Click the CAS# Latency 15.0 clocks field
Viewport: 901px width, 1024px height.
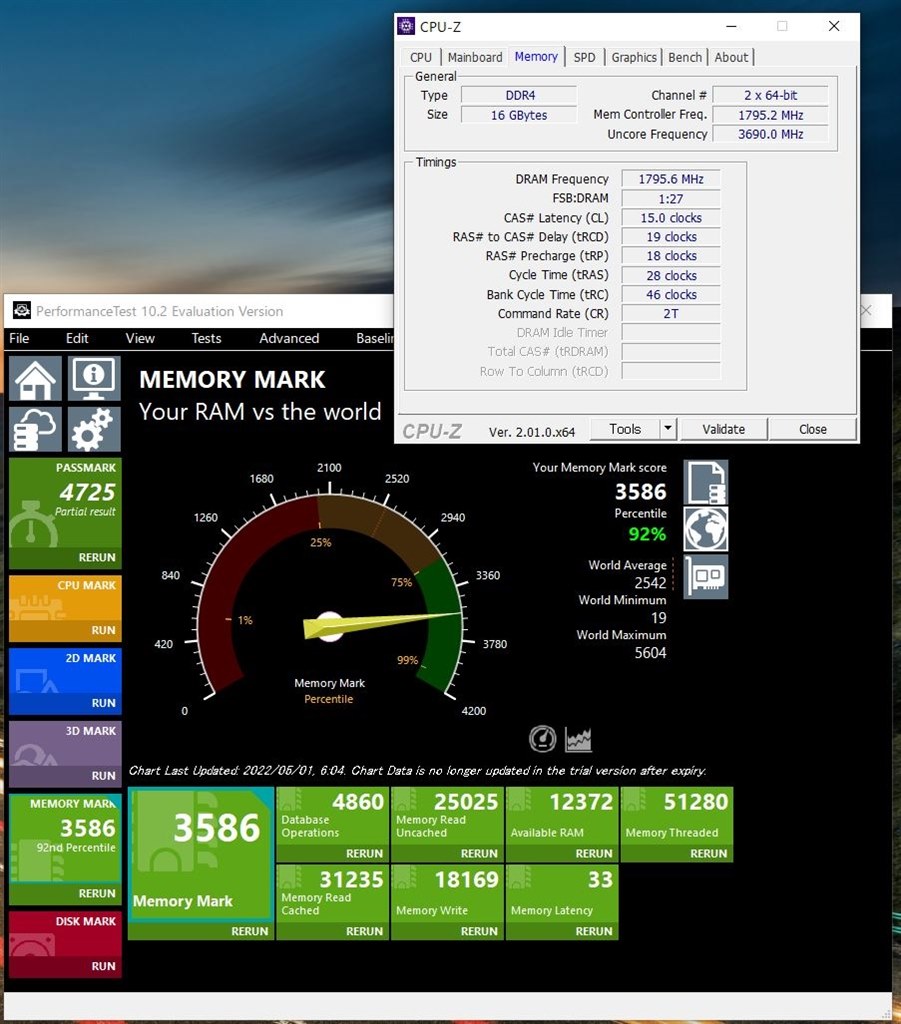(x=671, y=217)
